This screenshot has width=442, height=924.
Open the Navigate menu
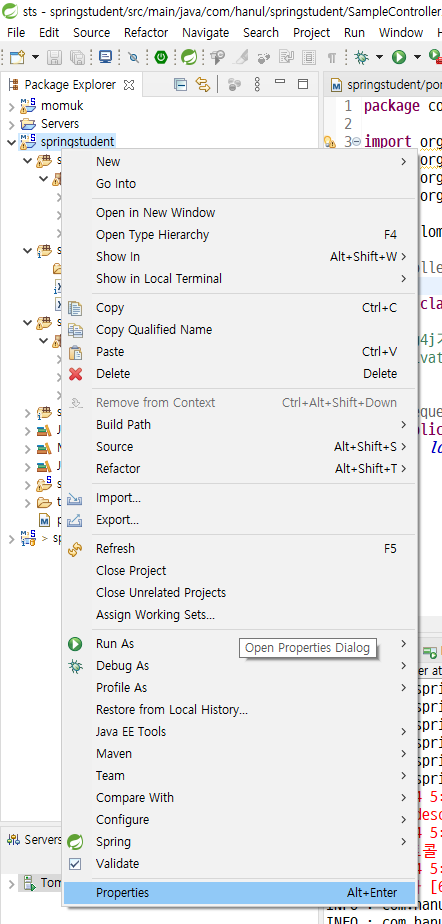(206, 32)
